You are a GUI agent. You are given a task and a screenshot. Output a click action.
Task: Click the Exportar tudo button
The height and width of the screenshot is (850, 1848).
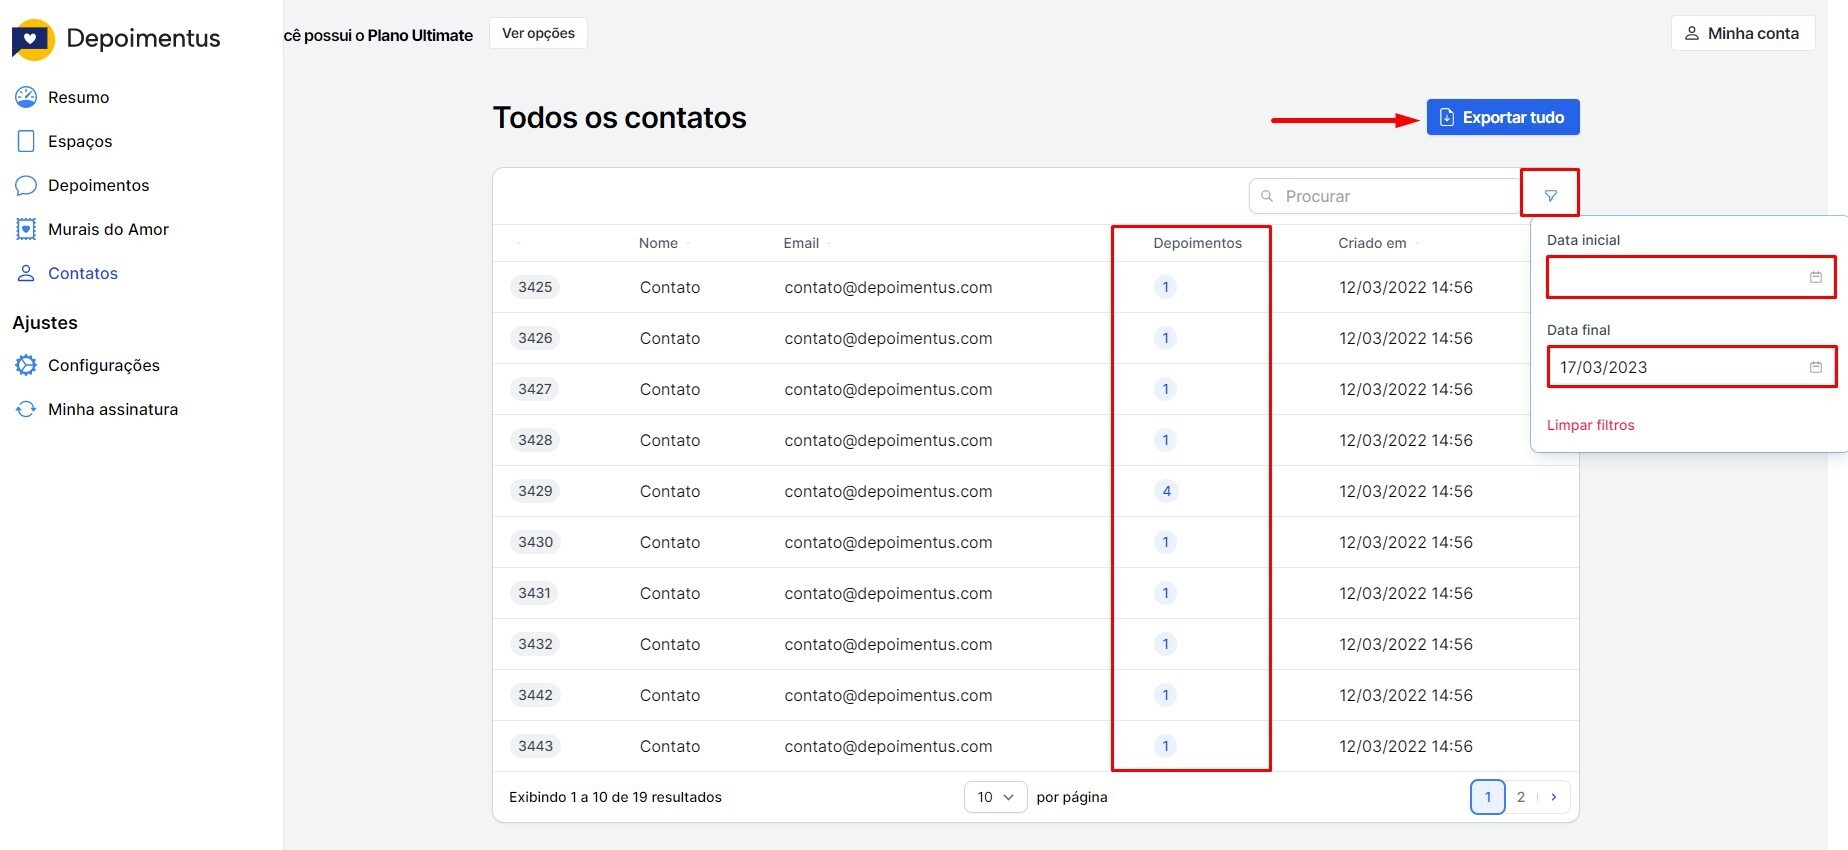click(1502, 117)
